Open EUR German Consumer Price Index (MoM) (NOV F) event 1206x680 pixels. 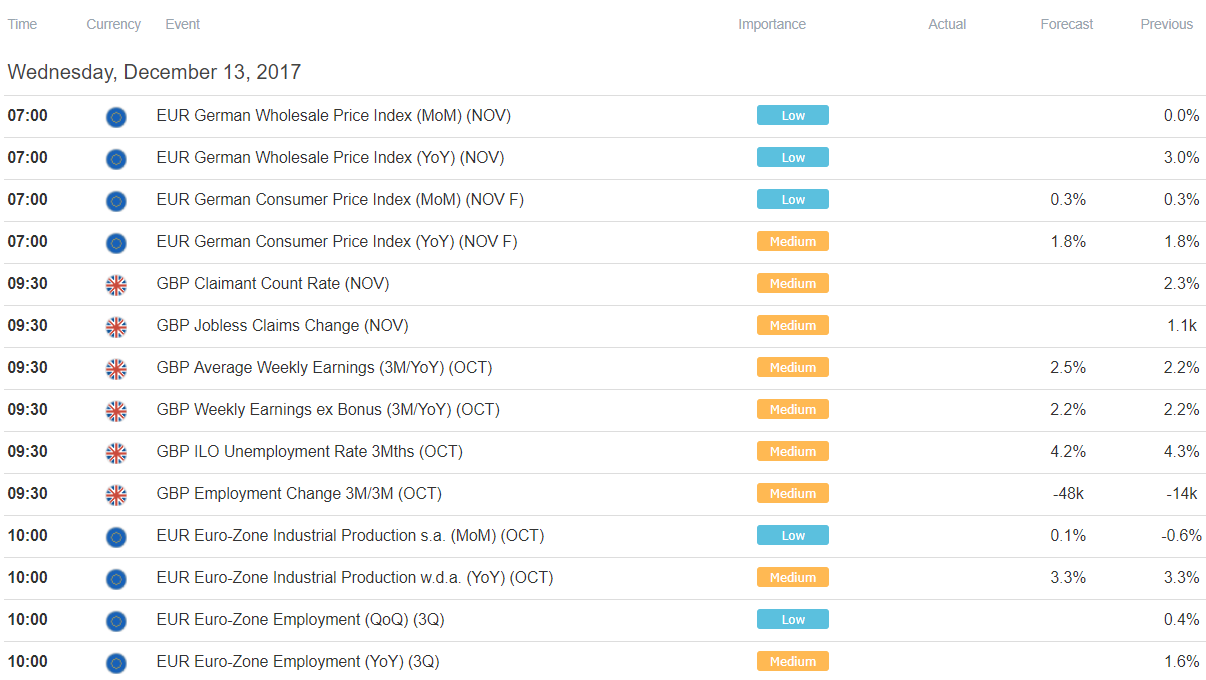[x=340, y=200]
